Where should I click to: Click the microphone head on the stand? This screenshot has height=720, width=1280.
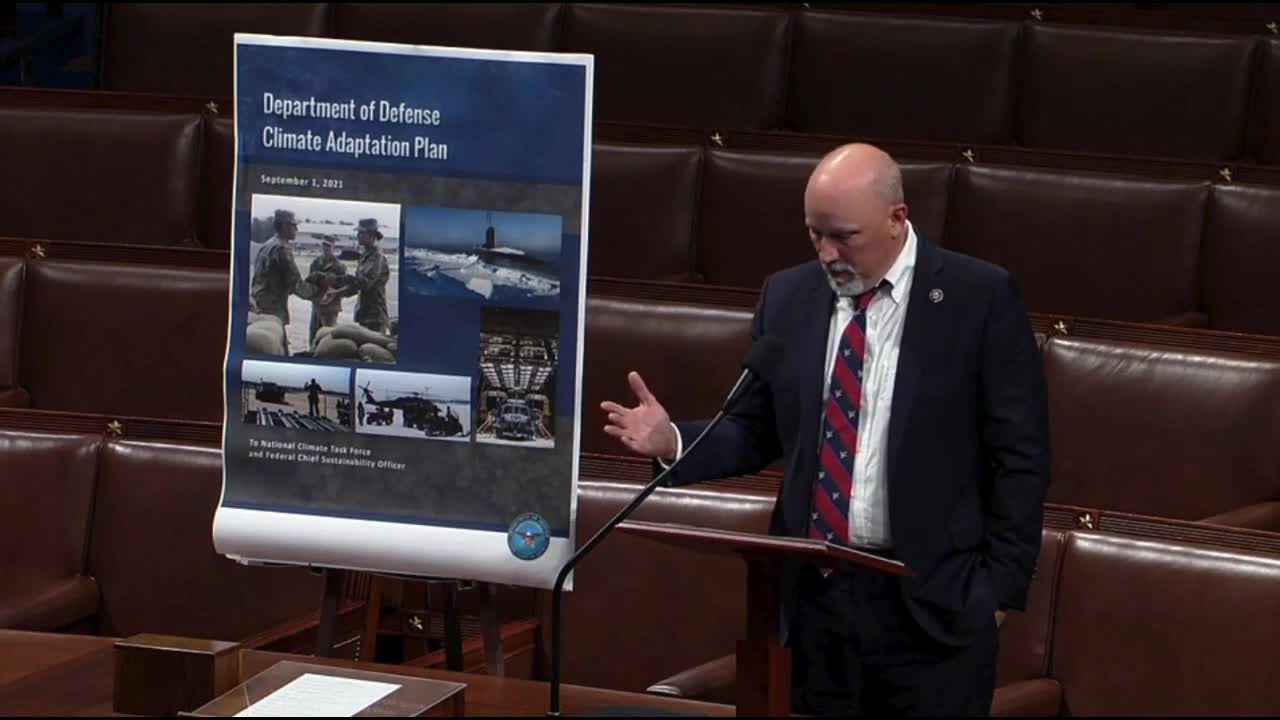tap(762, 357)
